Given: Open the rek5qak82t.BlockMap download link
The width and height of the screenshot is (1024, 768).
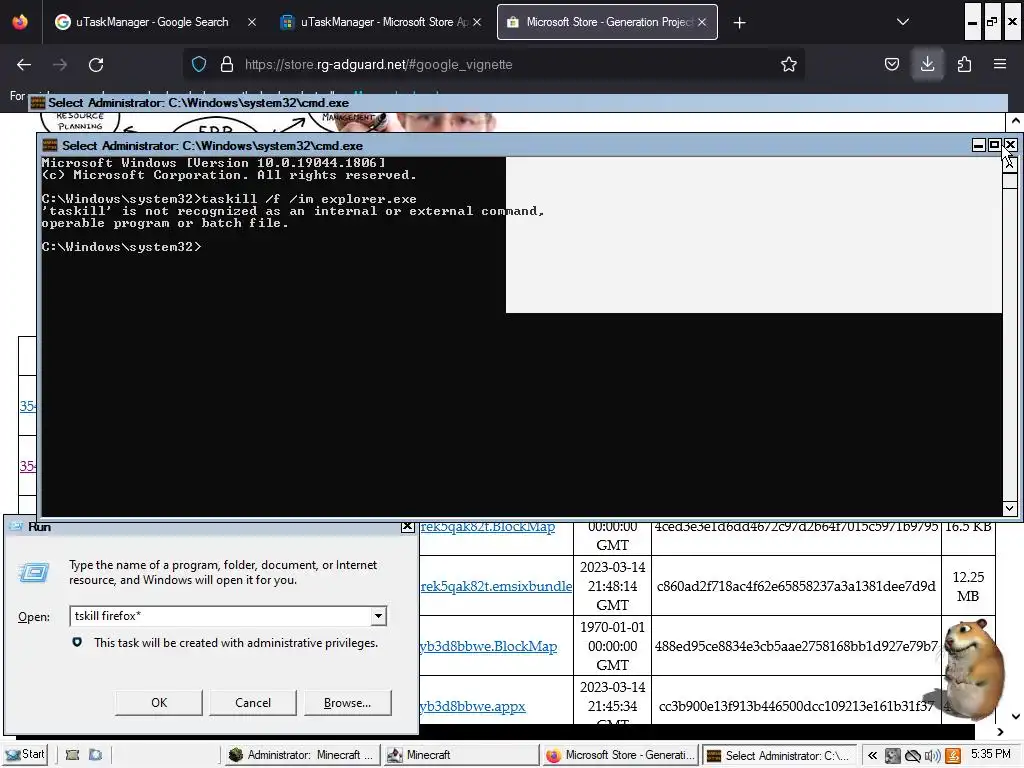Looking at the screenshot, I should [488, 526].
